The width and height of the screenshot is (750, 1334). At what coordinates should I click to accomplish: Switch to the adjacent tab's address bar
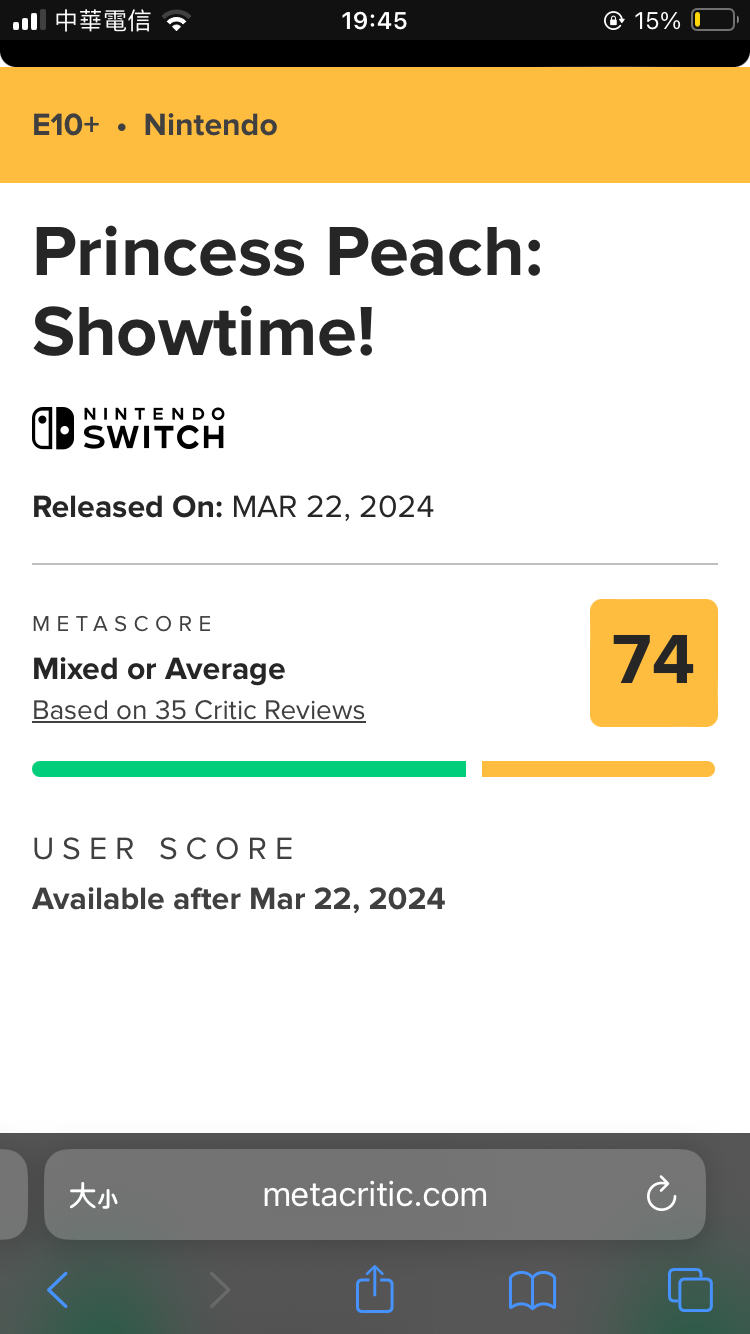click(13, 1195)
